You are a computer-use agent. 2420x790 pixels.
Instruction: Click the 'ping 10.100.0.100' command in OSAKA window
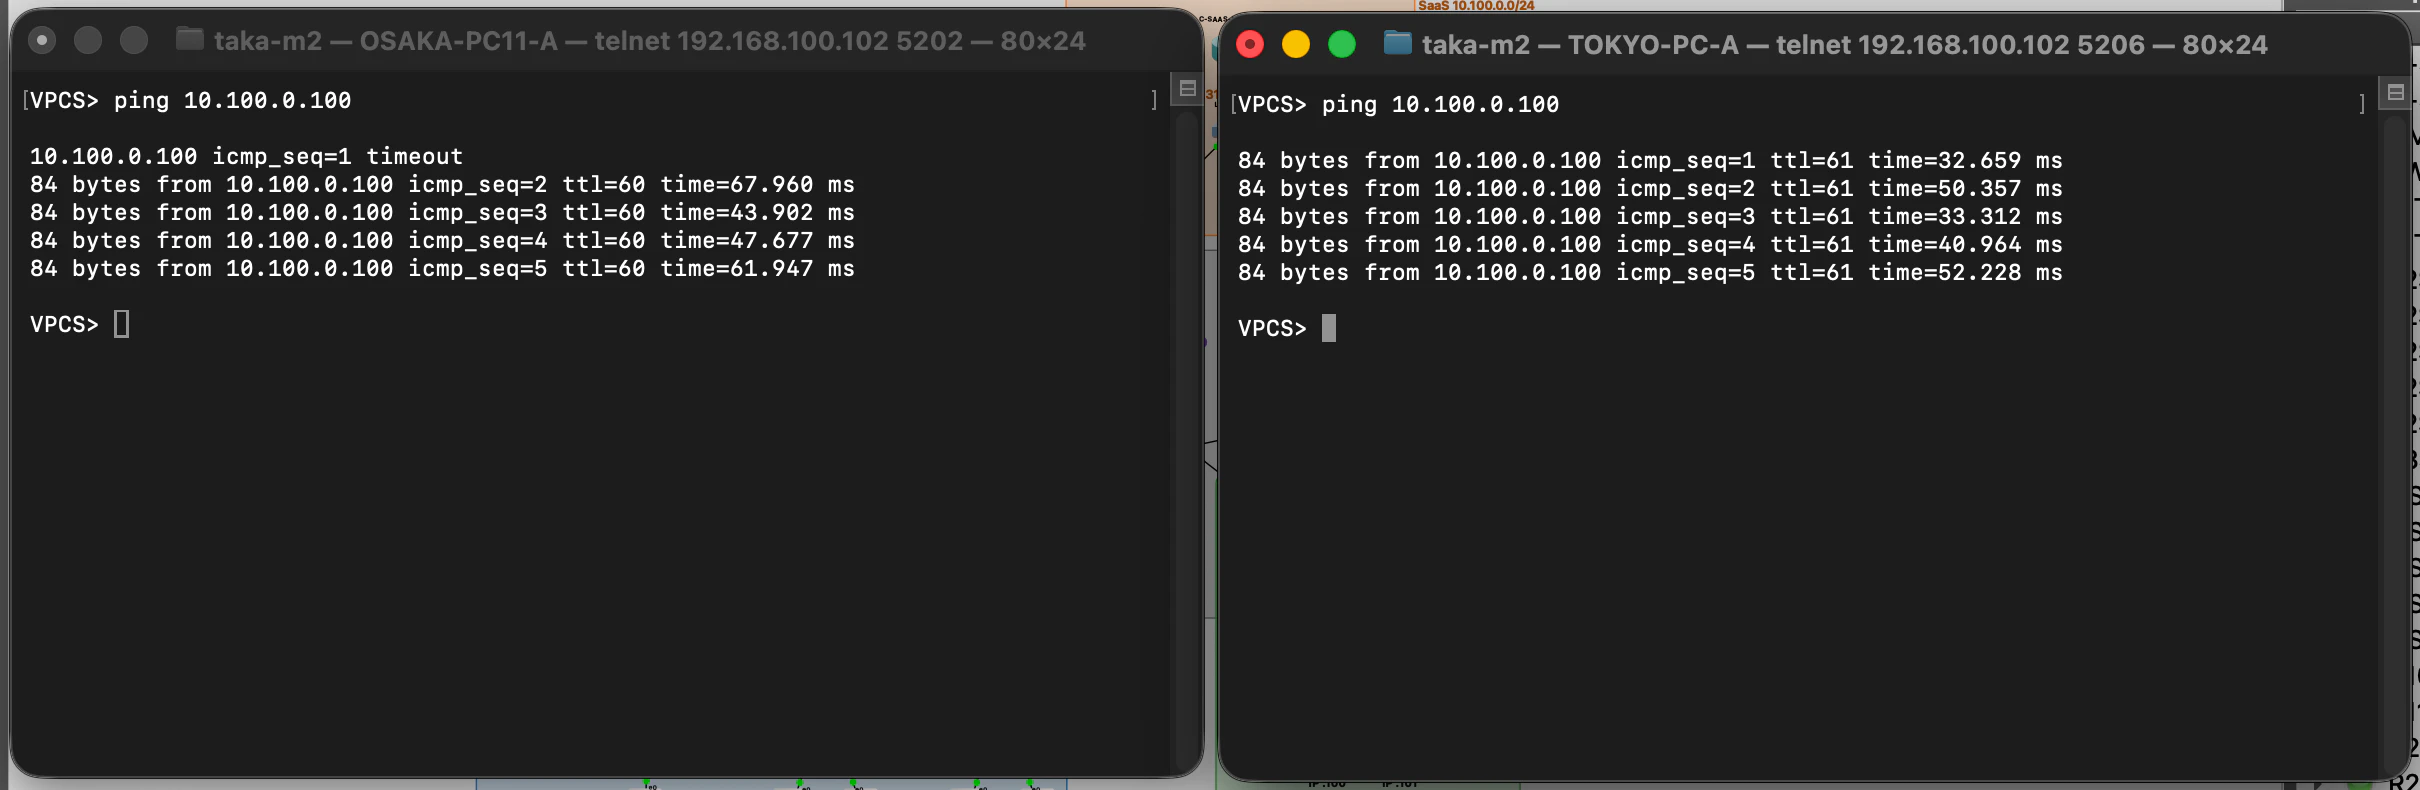[x=232, y=100]
